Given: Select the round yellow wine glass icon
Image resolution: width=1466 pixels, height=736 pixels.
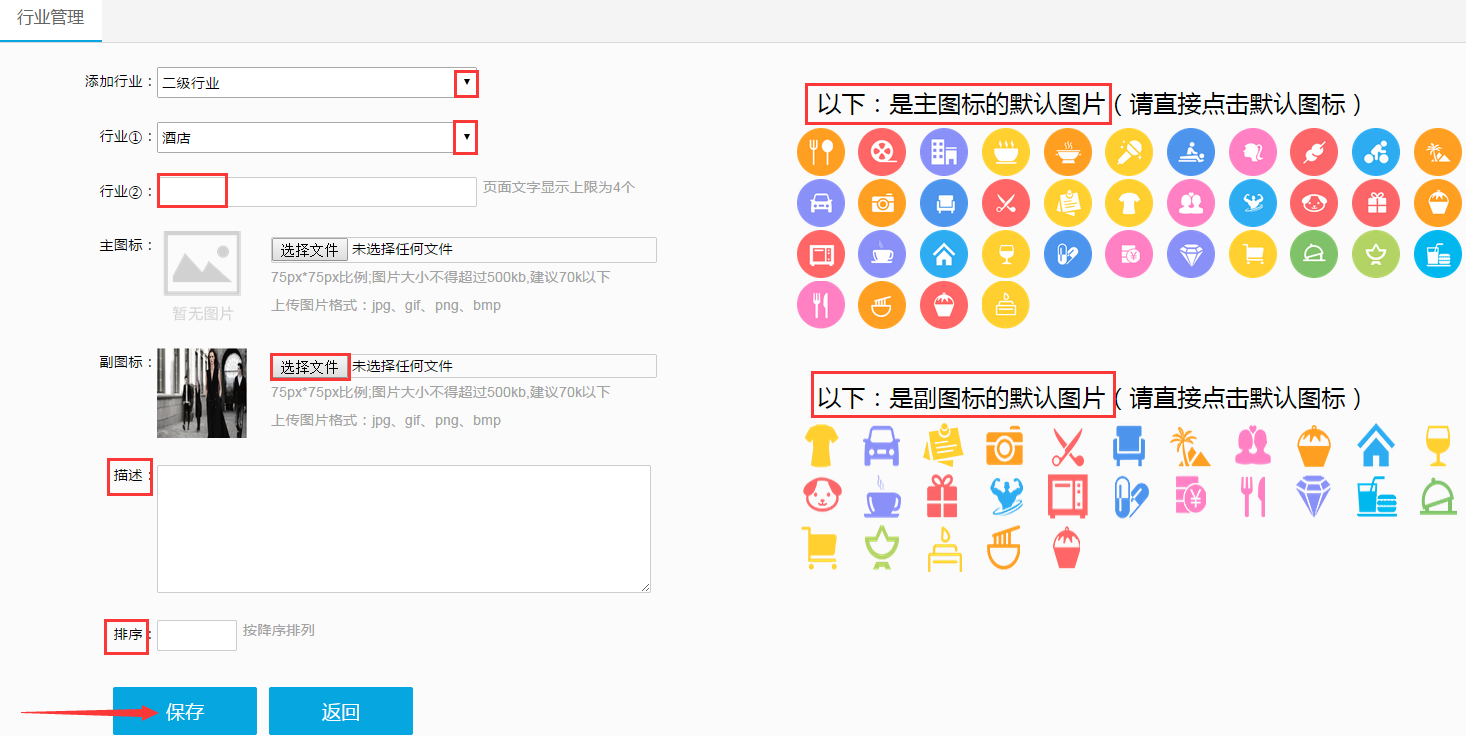Looking at the screenshot, I should point(1006,254).
